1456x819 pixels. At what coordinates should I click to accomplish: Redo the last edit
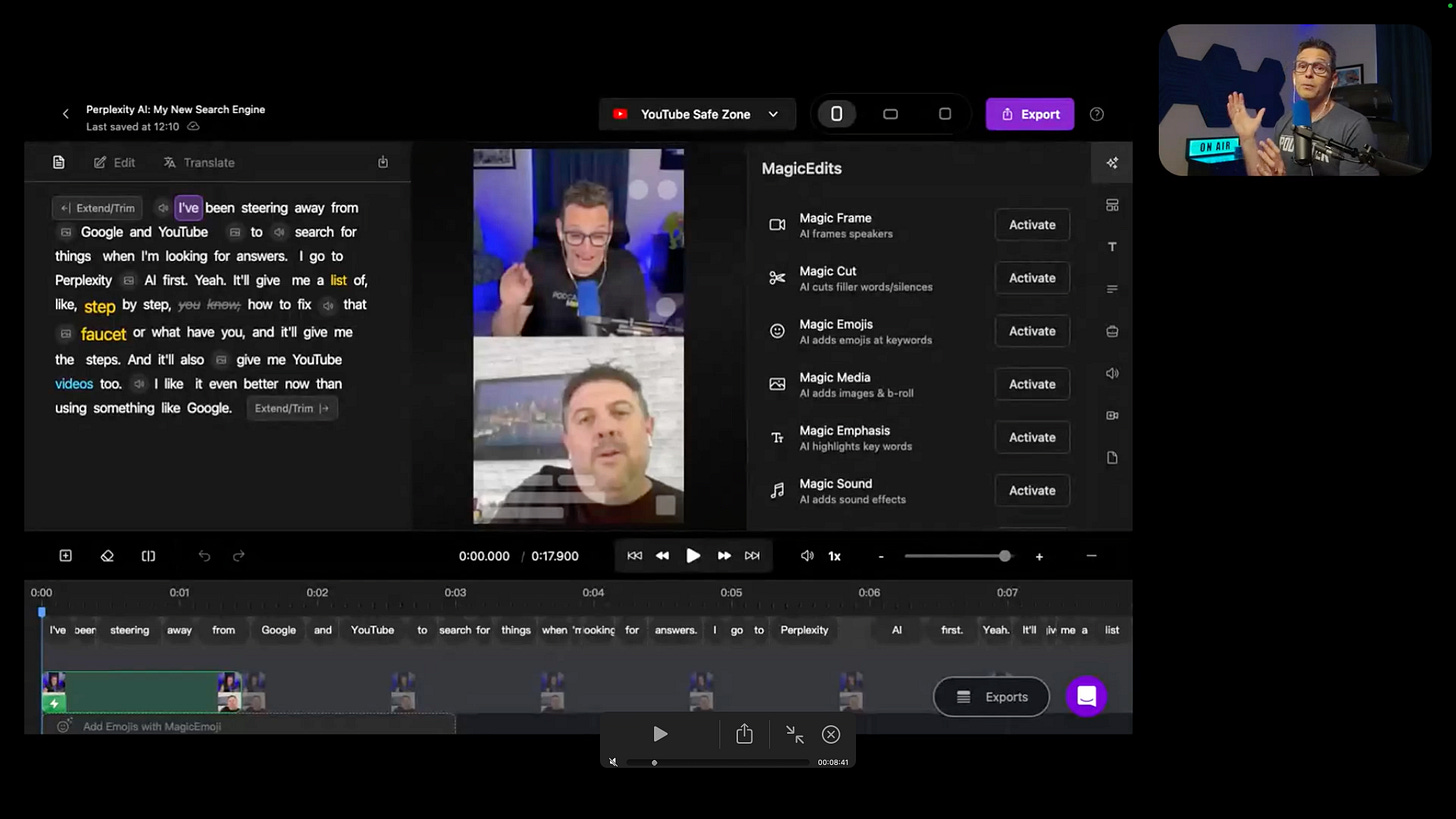click(x=238, y=556)
